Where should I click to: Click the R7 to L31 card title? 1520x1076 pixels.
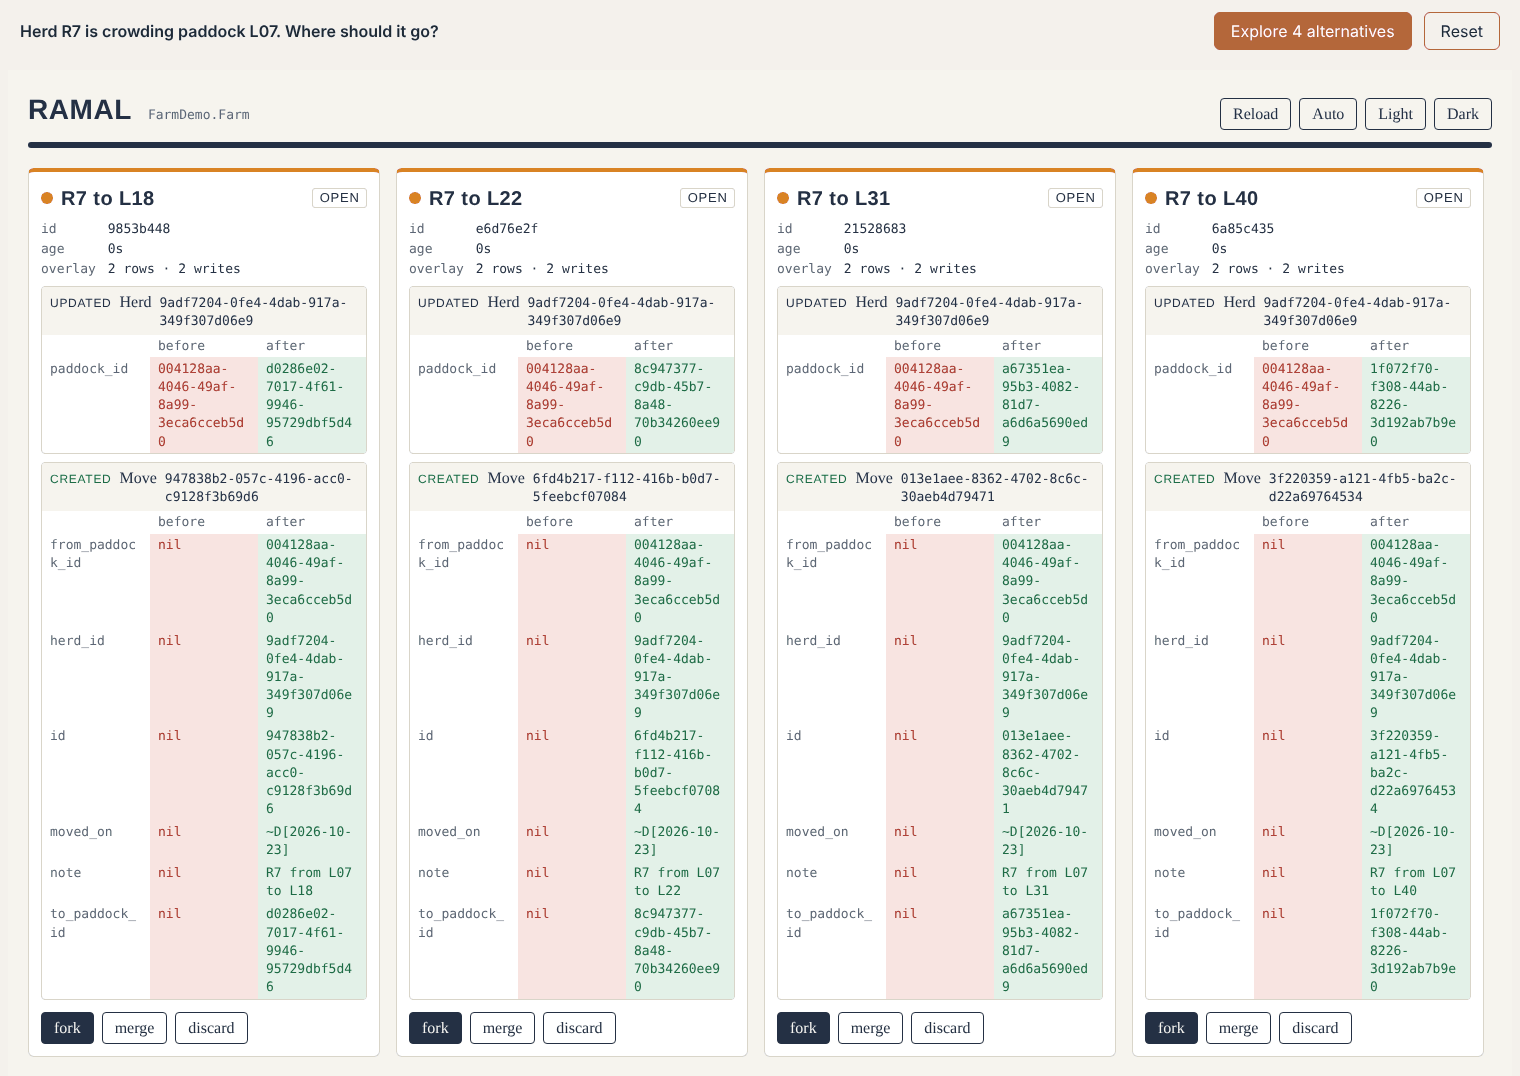844,198
